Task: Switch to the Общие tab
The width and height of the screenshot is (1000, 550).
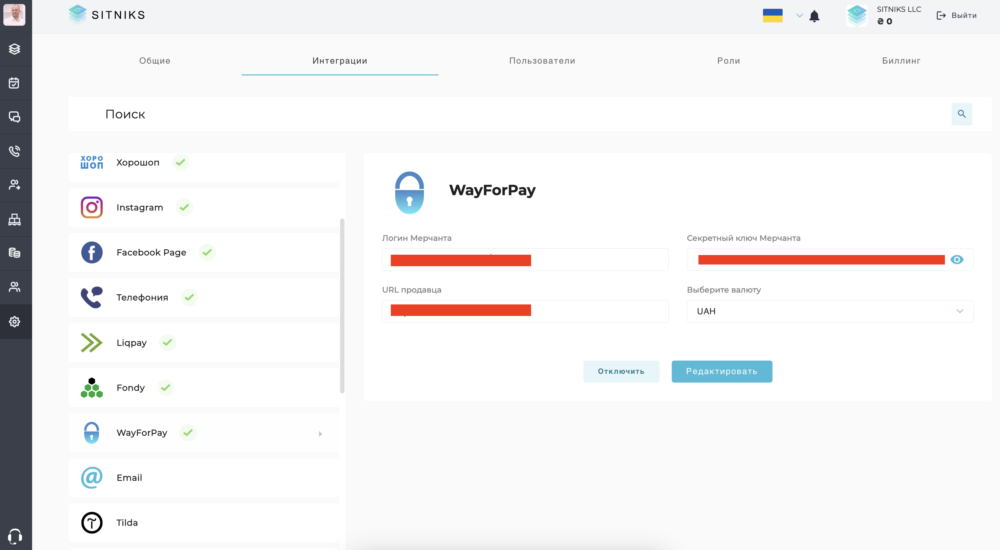Action: pos(154,61)
